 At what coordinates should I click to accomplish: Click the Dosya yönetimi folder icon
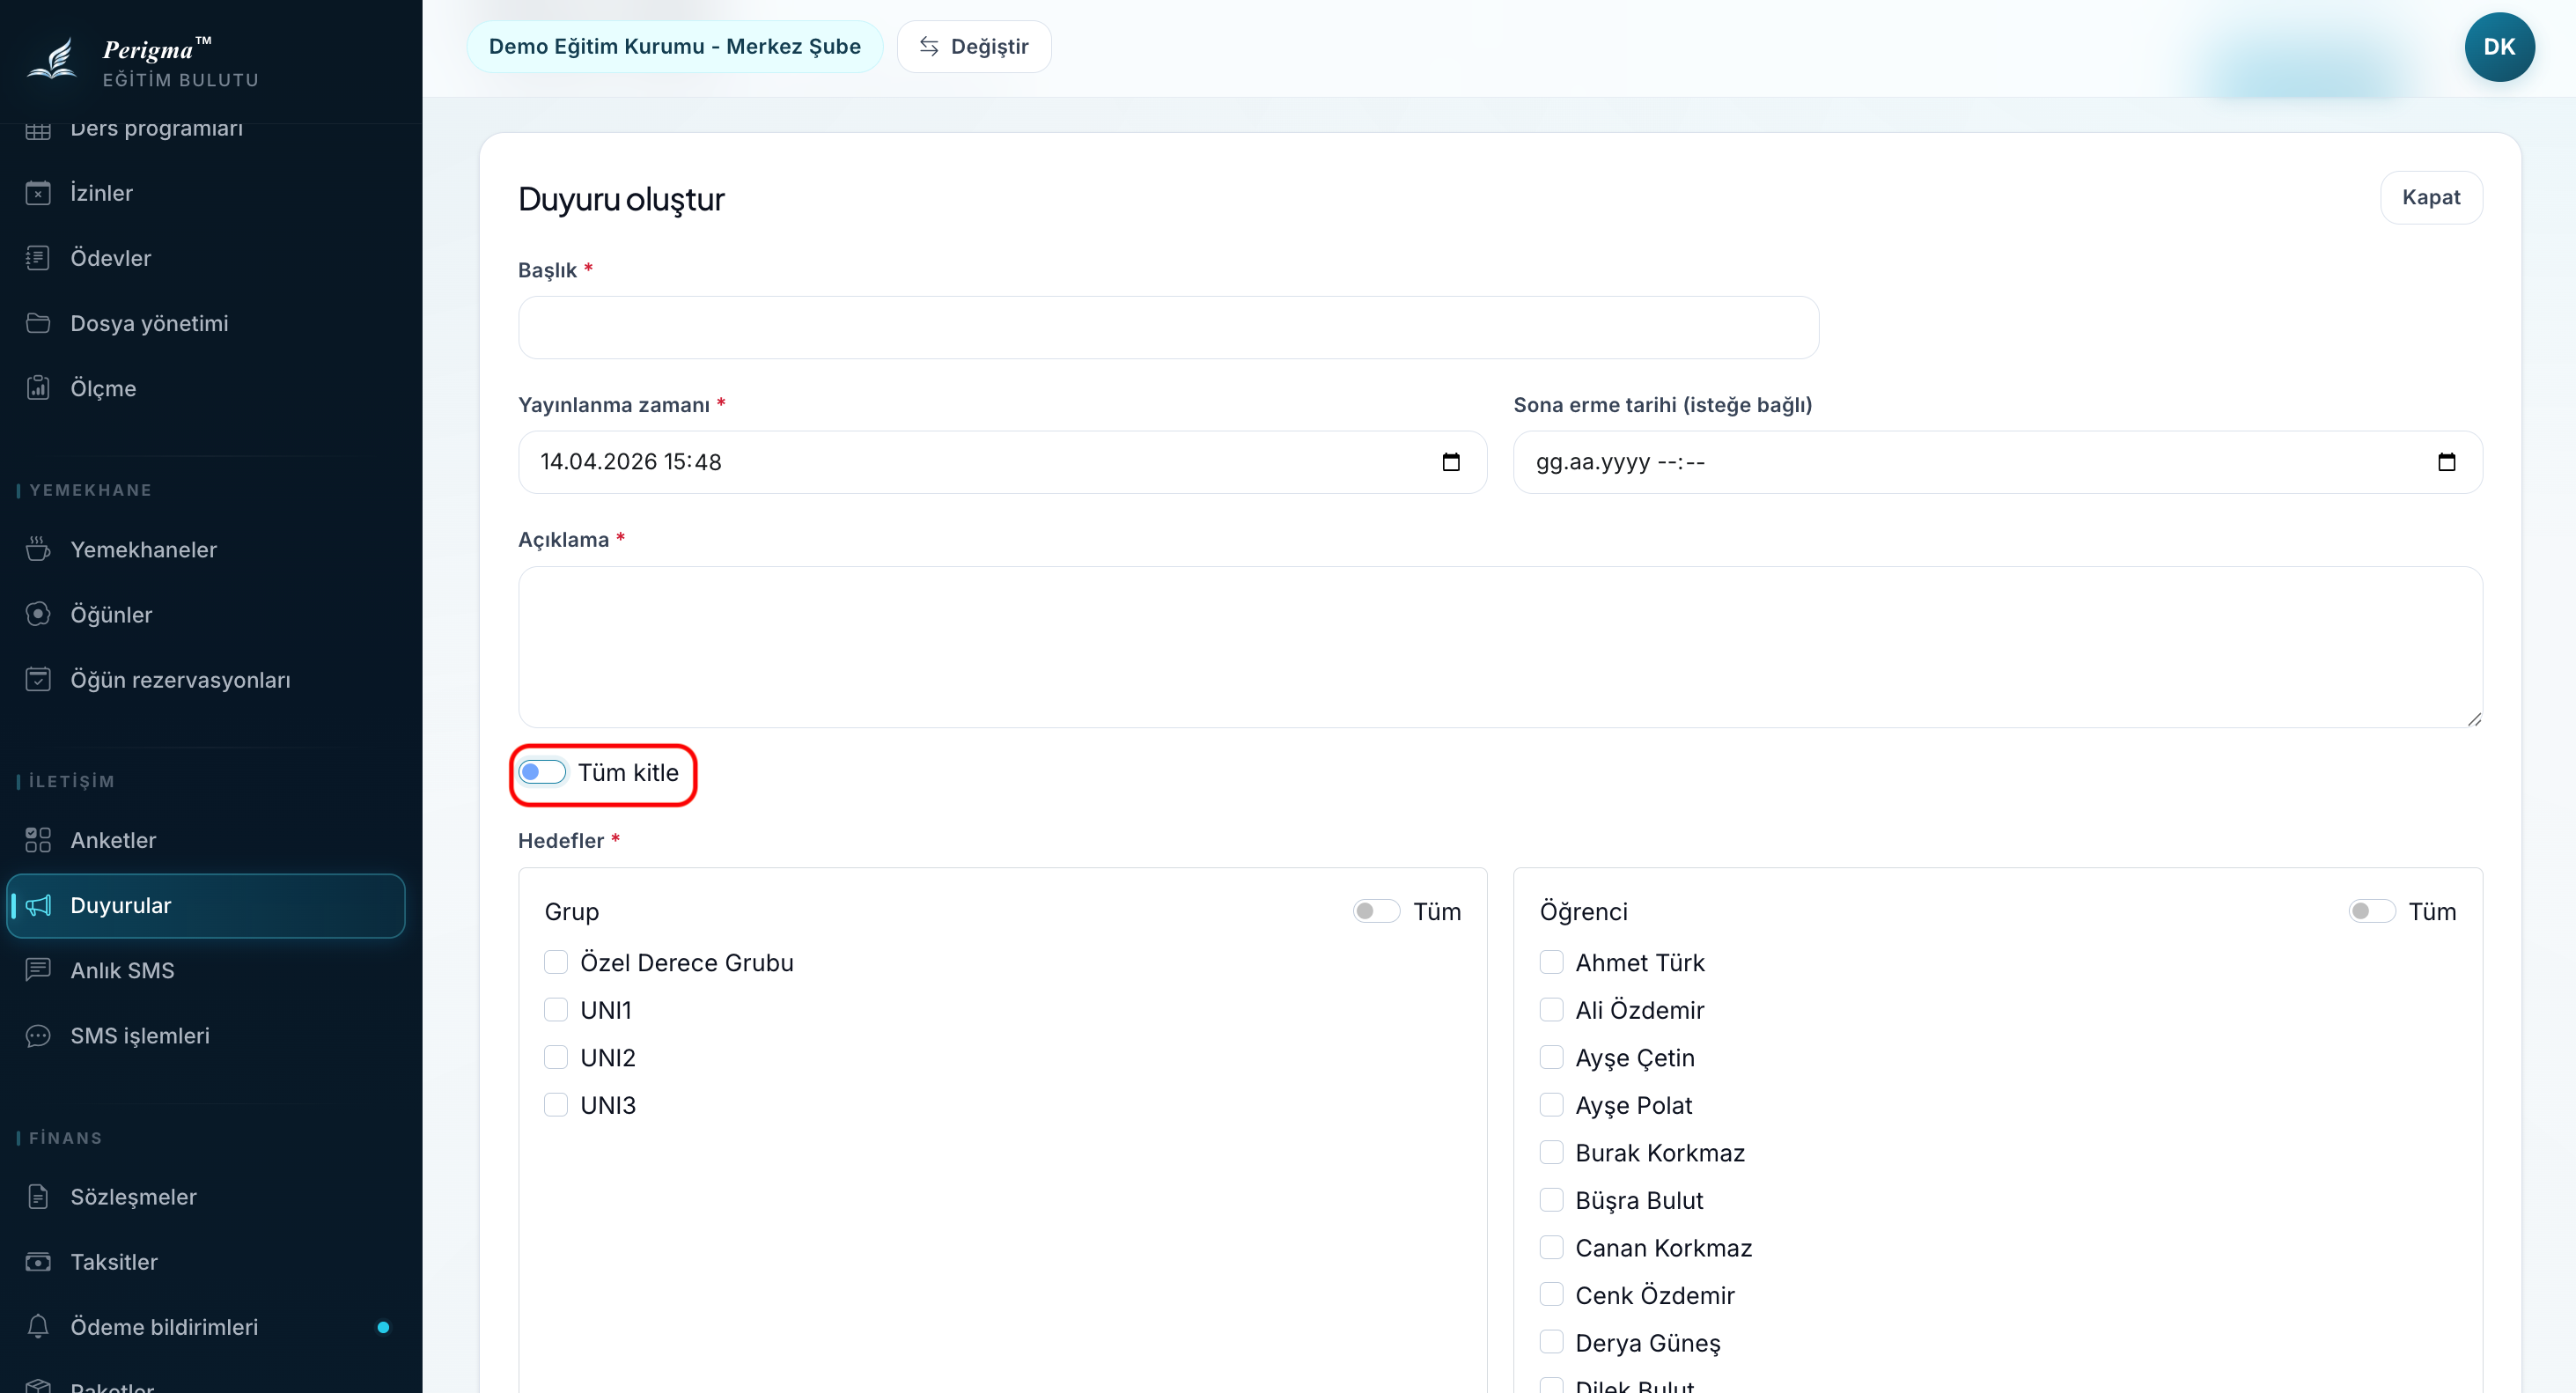38,323
